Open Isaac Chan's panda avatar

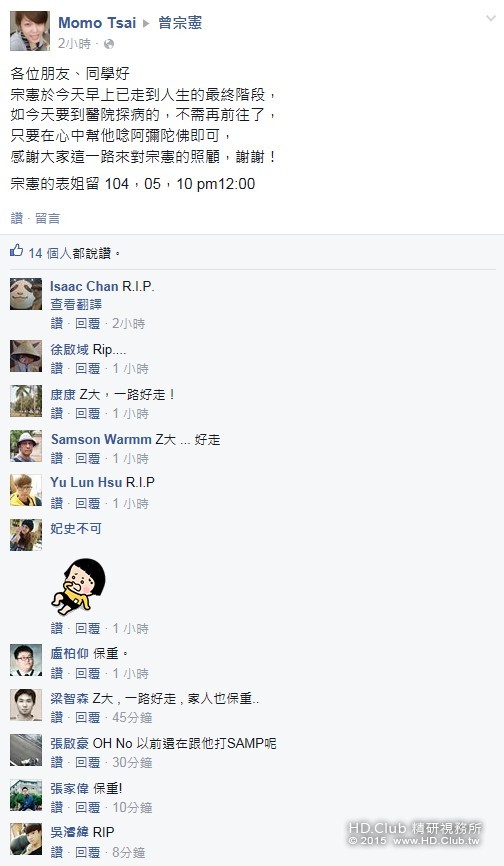(x=26, y=294)
